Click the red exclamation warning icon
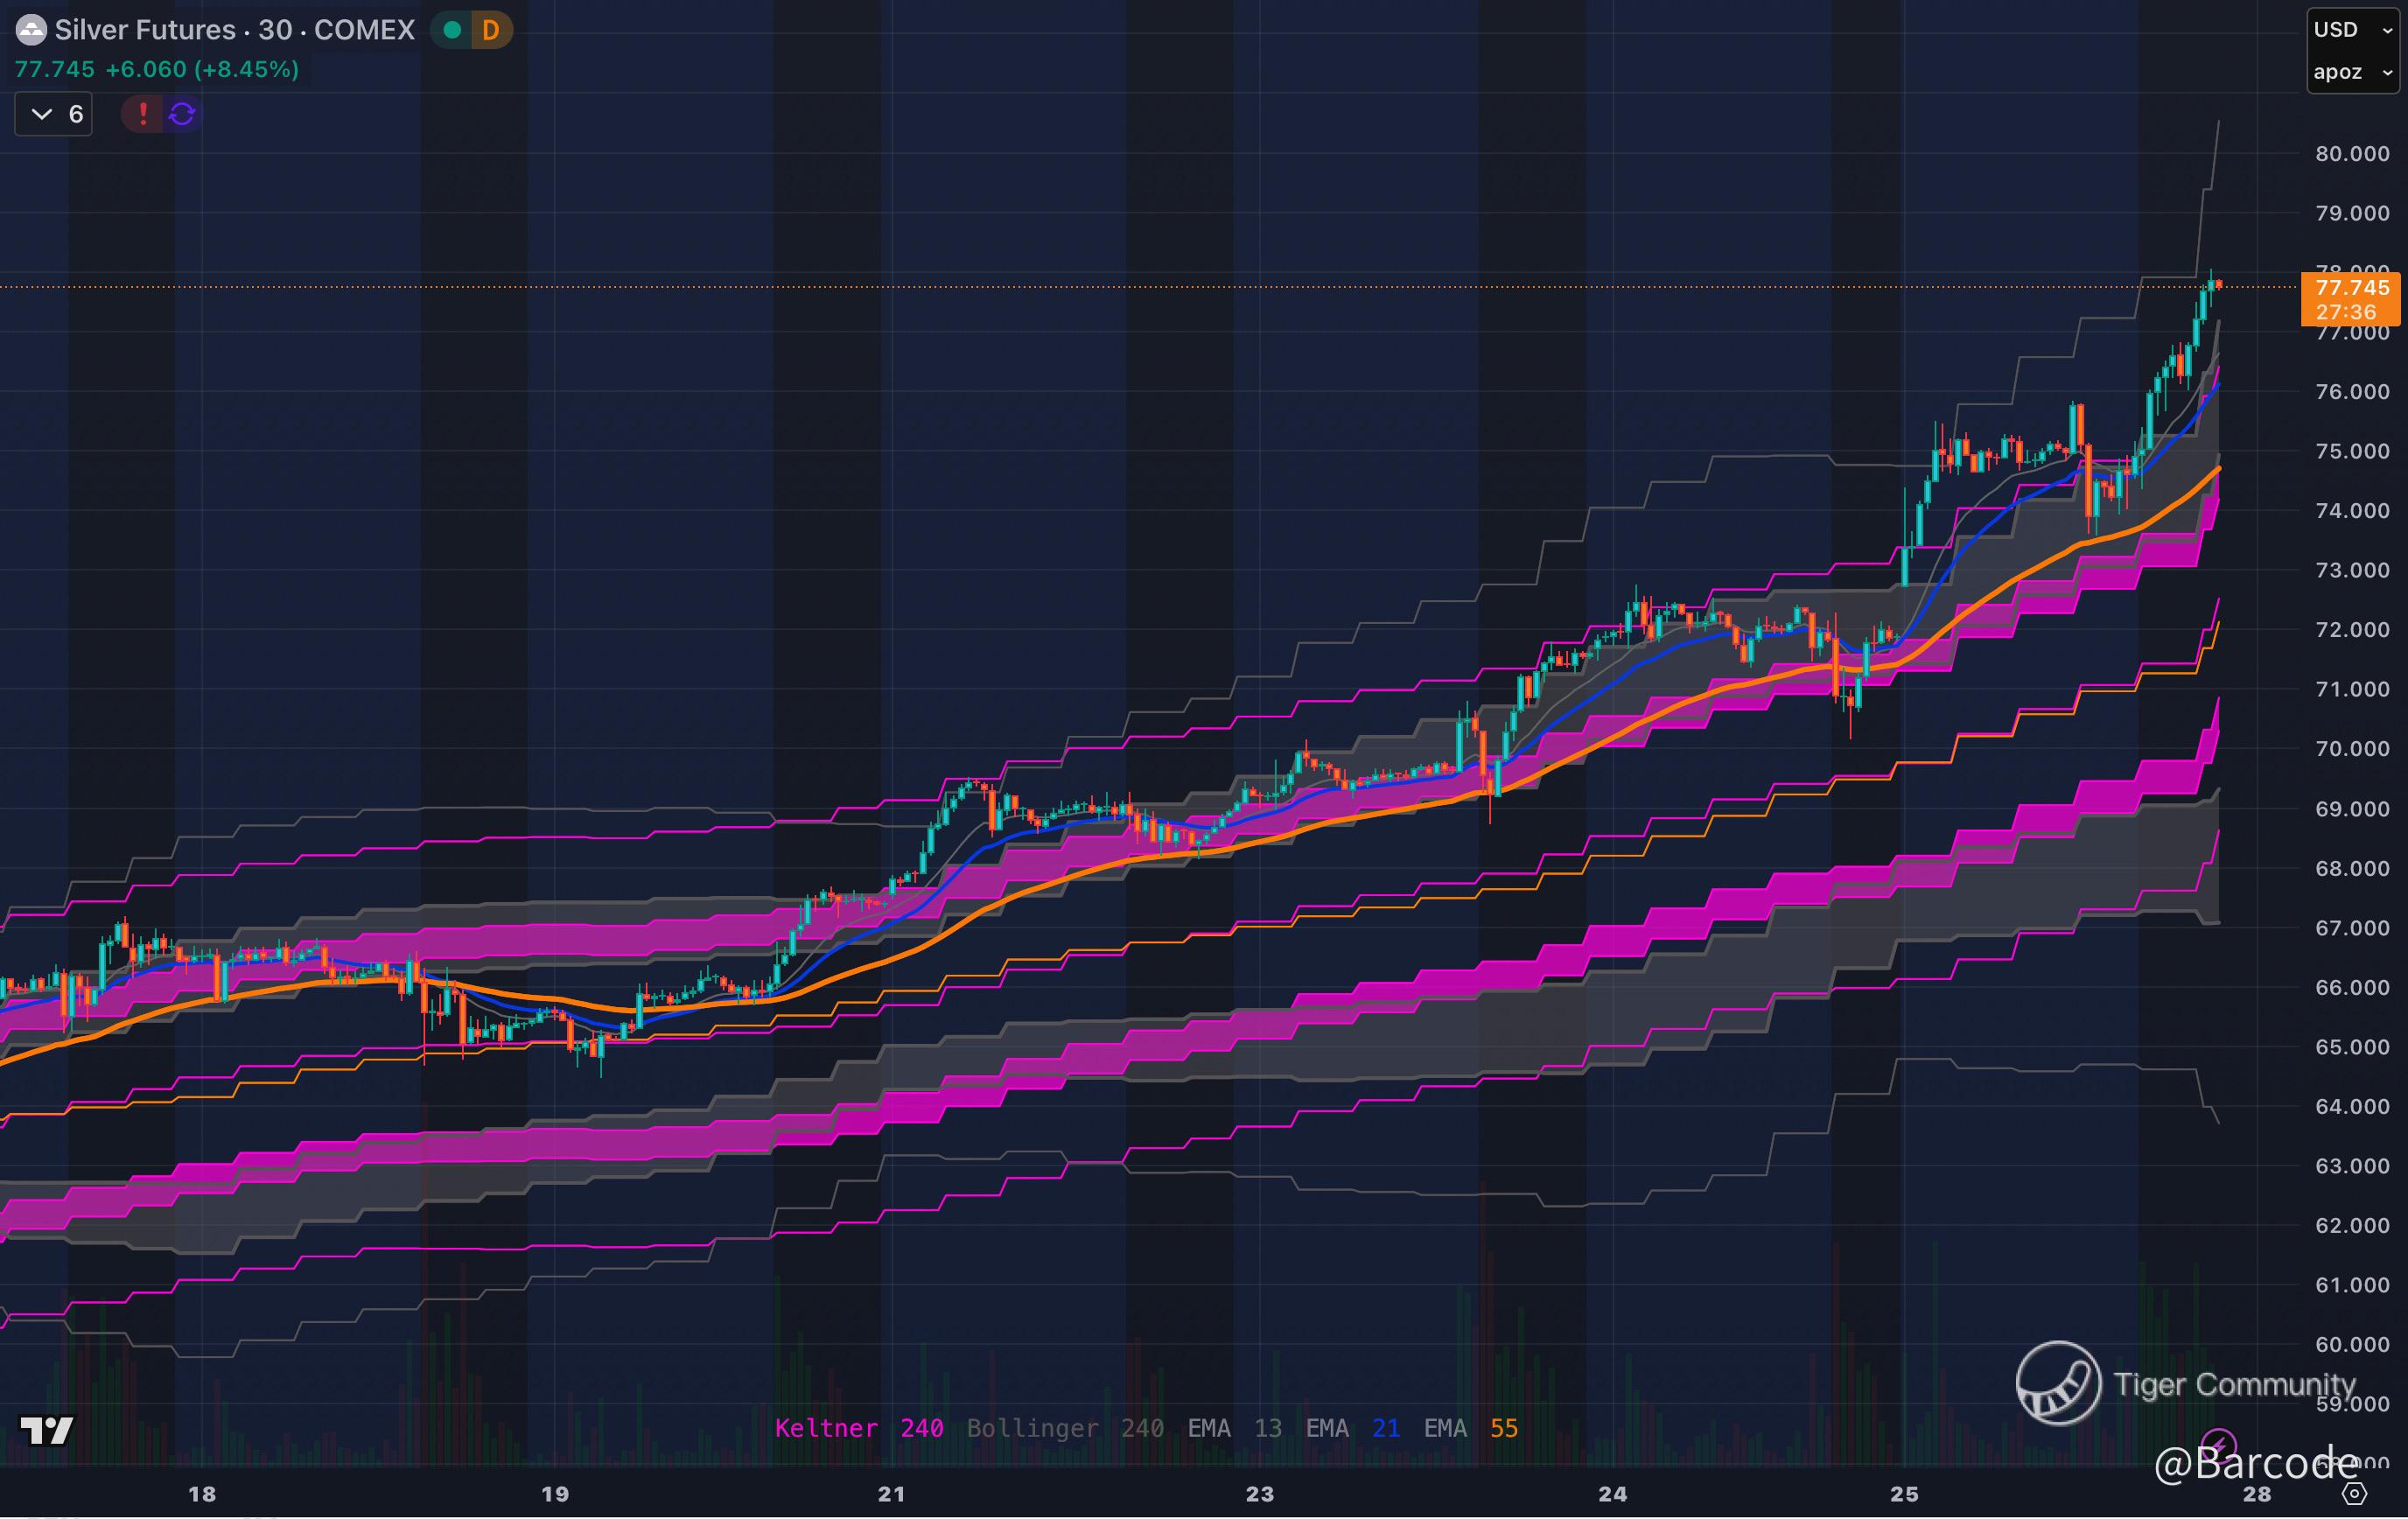The width and height of the screenshot is (2408, 1519). click(x=143, y=114)
